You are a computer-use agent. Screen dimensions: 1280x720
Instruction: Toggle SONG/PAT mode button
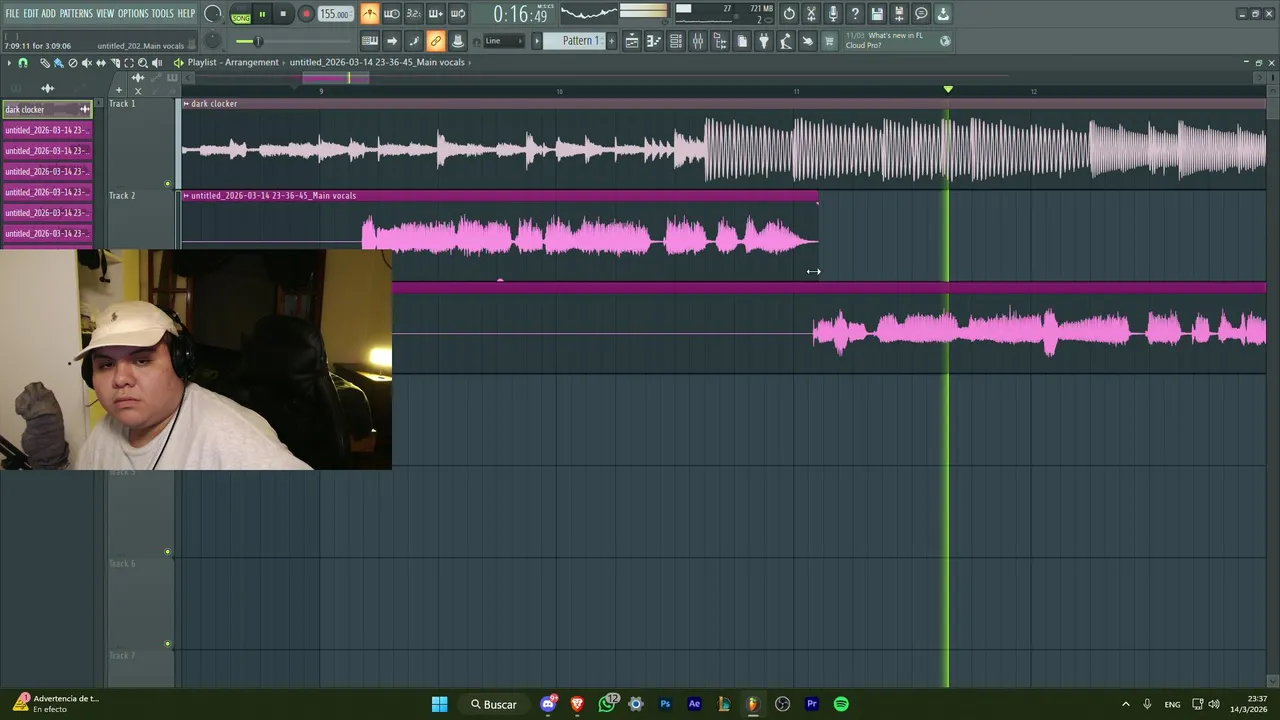(x=241, y=15)
